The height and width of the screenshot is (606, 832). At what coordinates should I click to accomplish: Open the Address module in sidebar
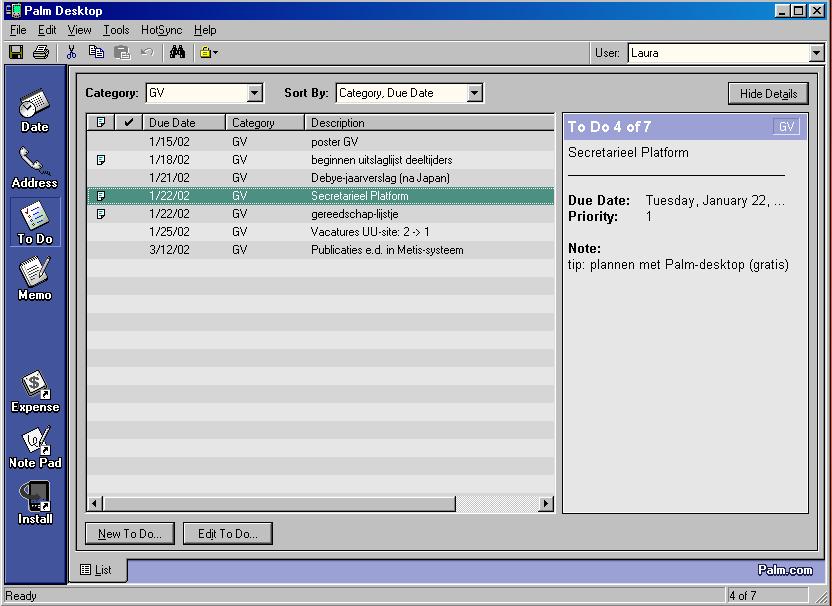[34, 168]
